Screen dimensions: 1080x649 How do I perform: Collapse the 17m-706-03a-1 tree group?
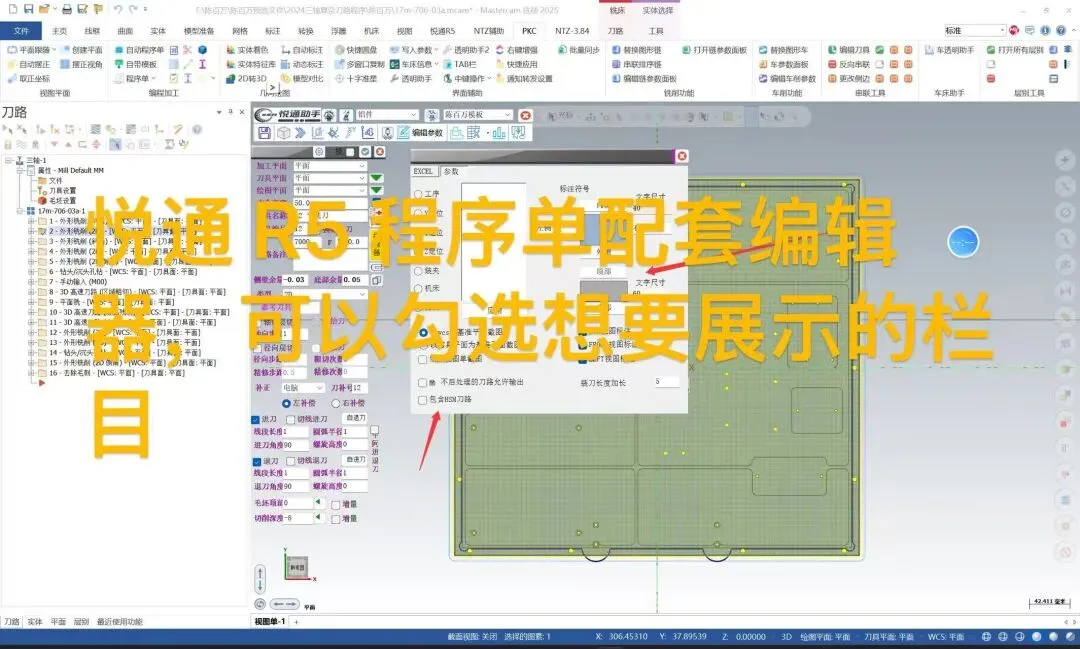click(x=21, y=211)
